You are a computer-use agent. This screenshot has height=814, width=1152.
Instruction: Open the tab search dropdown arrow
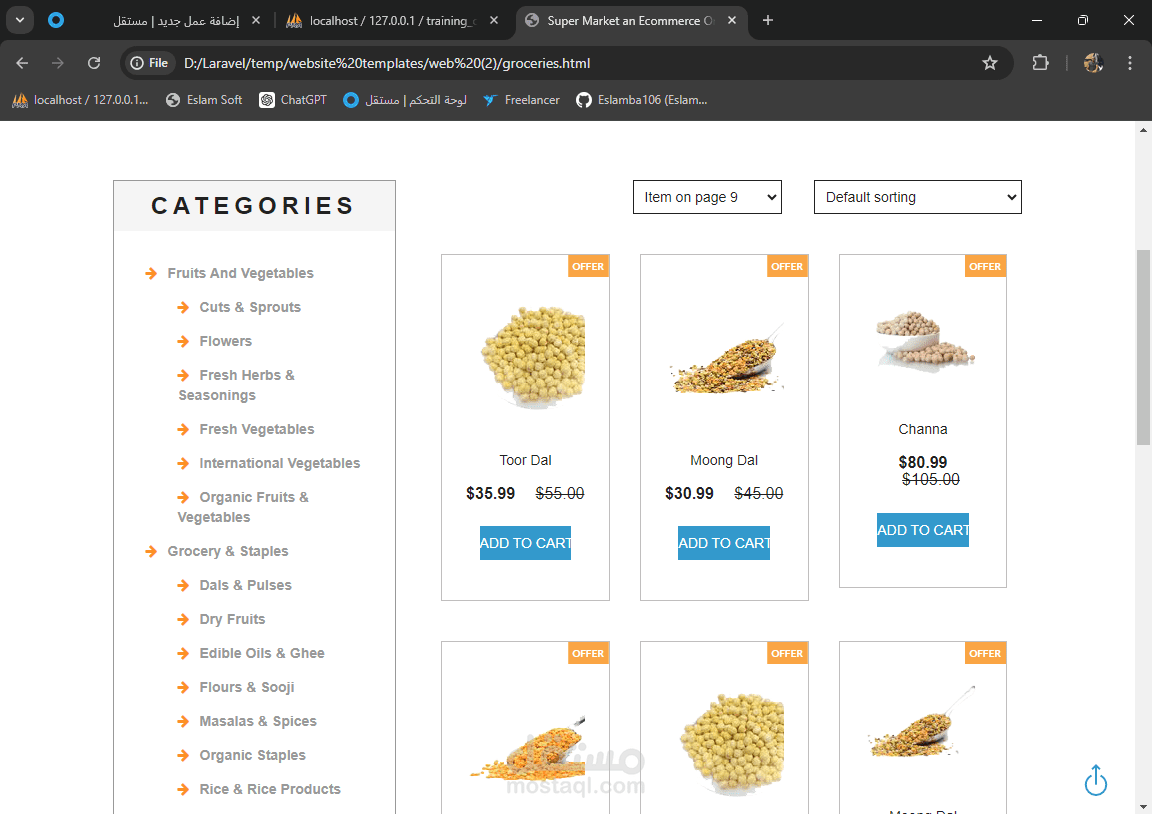(x=20, y=21)
